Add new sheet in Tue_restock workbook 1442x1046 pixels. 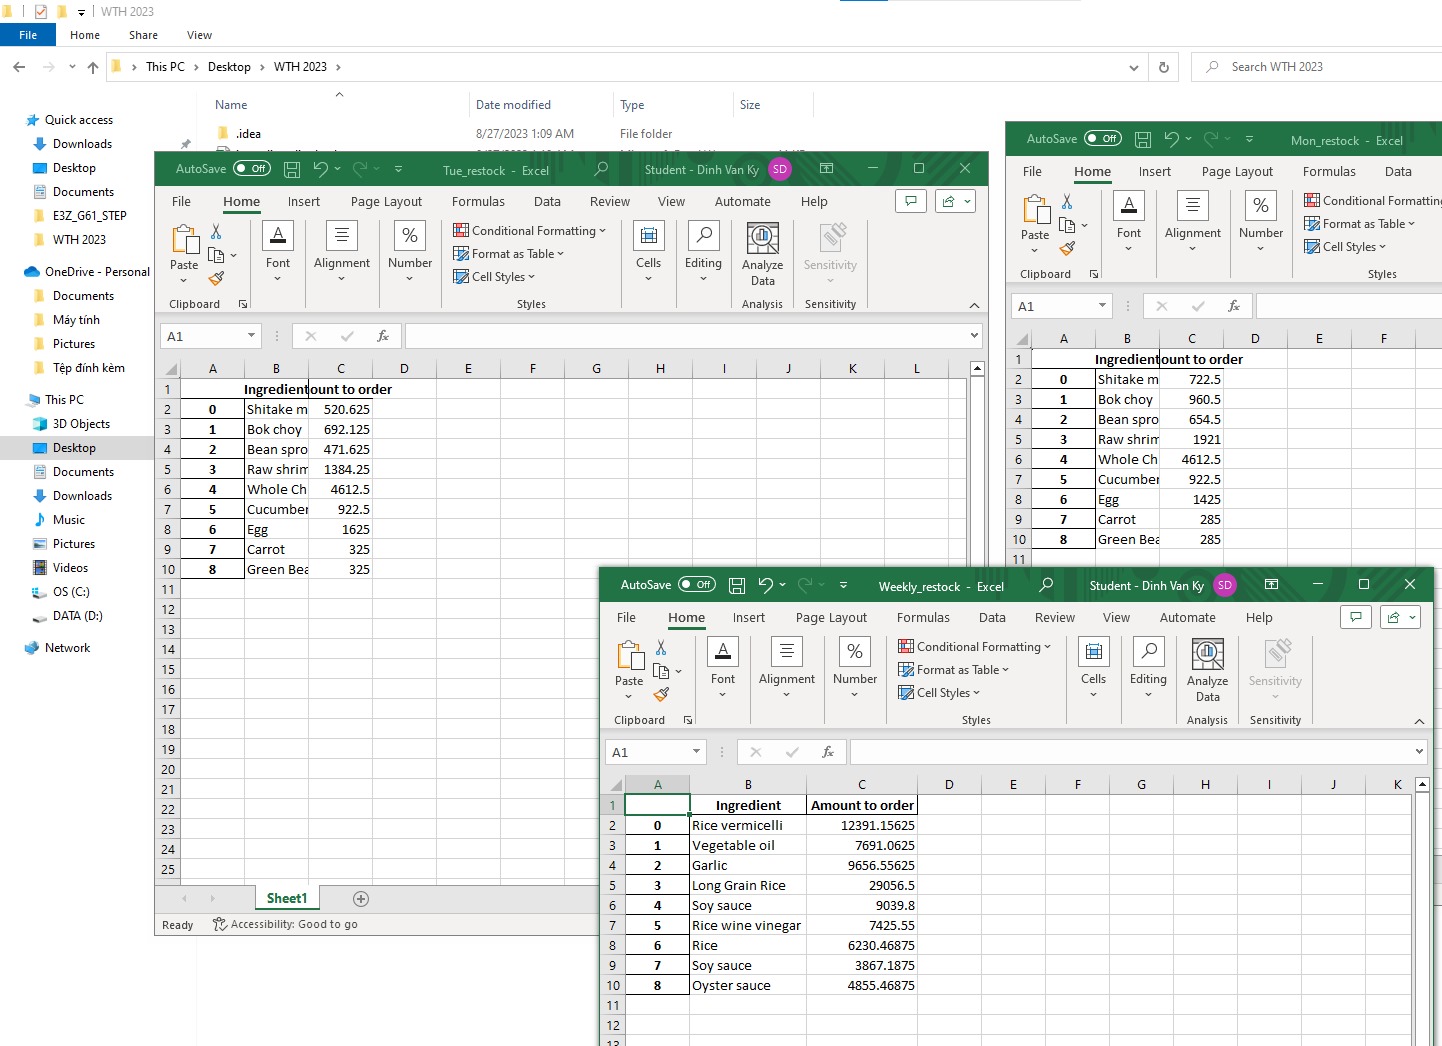[x=361, y=899]
